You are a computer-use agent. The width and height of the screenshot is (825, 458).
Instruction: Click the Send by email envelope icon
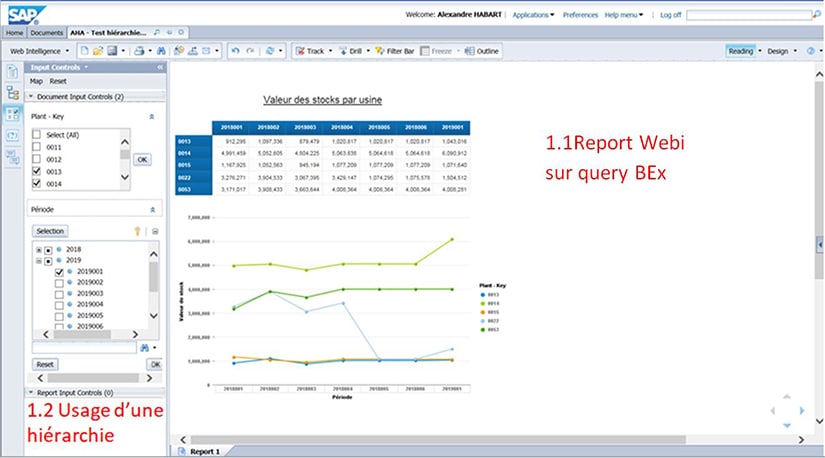point(206,51)
